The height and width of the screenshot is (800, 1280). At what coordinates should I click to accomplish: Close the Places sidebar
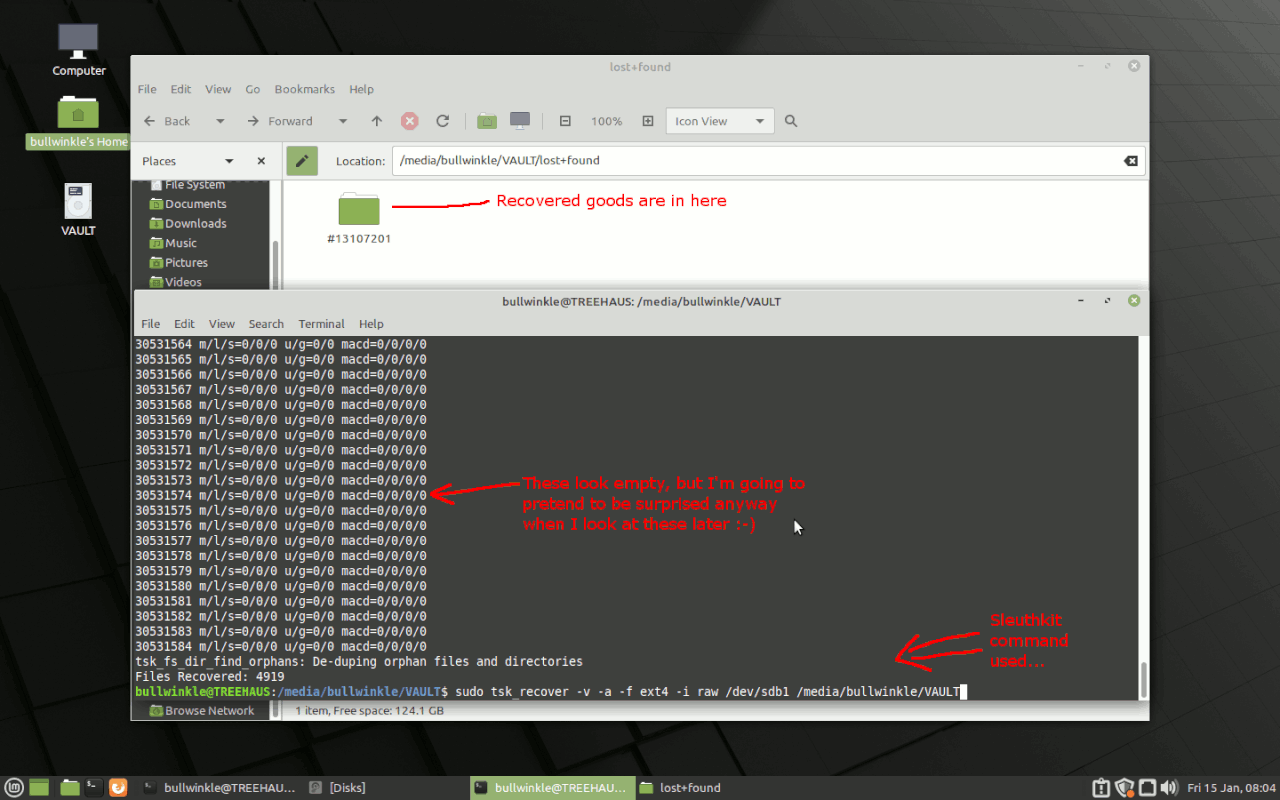(261, 160)
